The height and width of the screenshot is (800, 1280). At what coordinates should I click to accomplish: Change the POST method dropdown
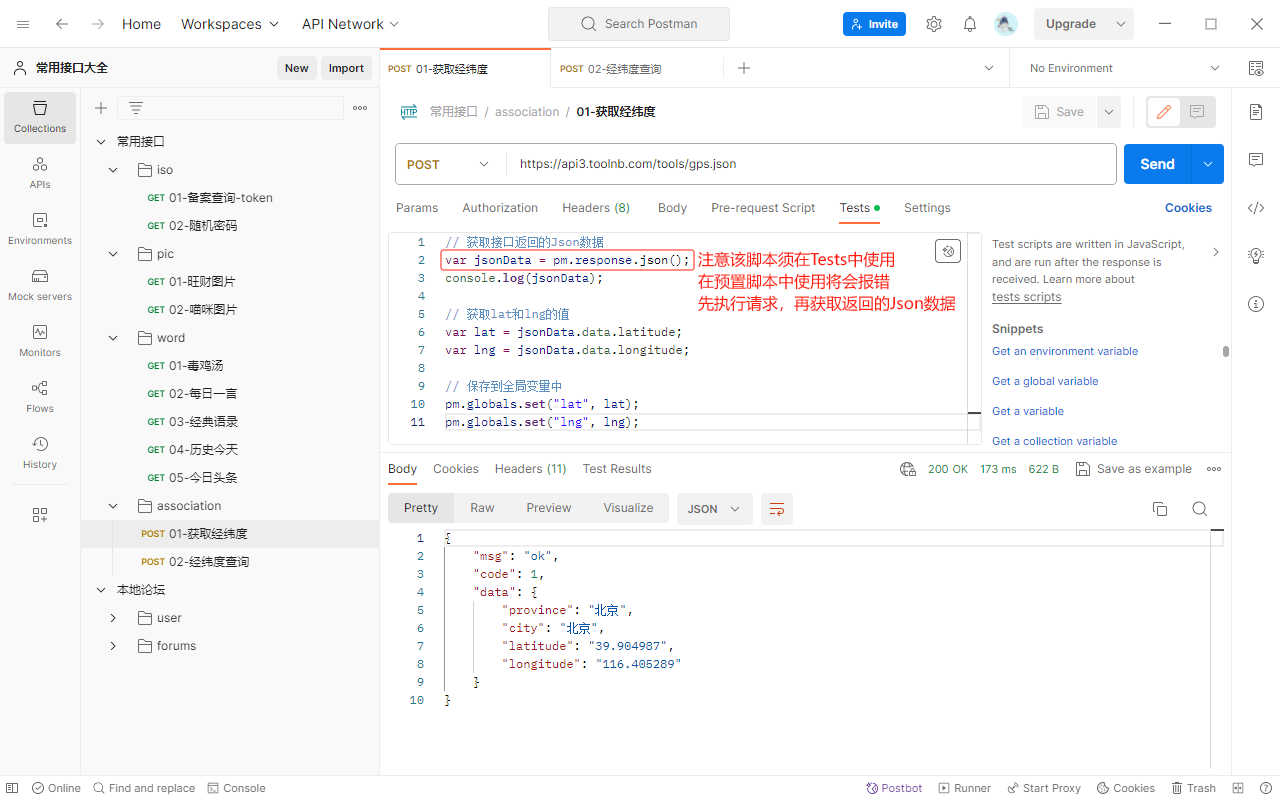[448, 164]
